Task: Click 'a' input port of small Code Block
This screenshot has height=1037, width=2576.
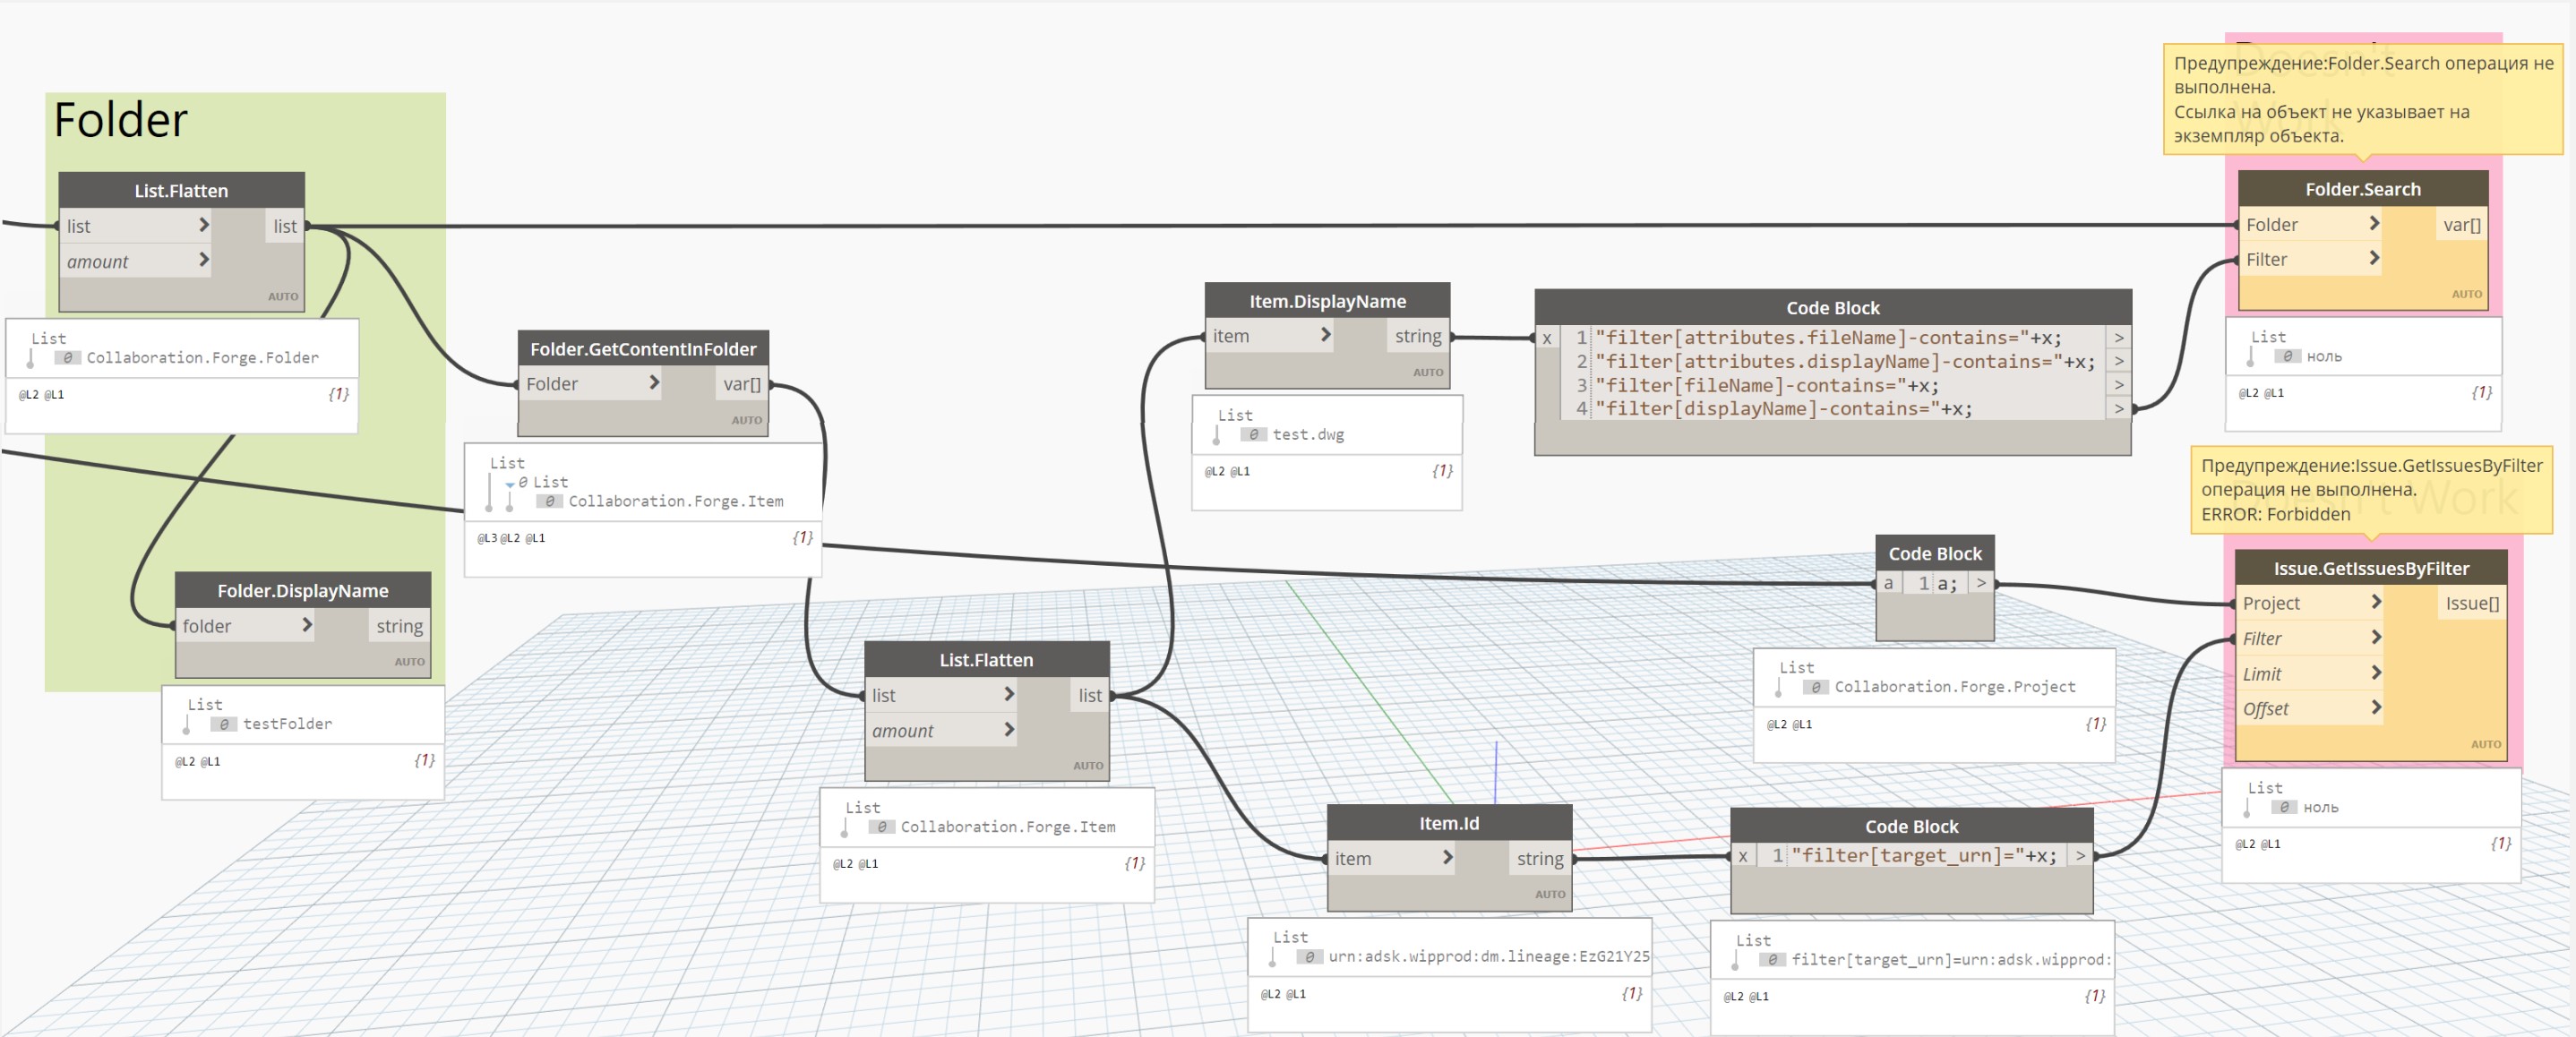Action: [x=1888, y=583]
